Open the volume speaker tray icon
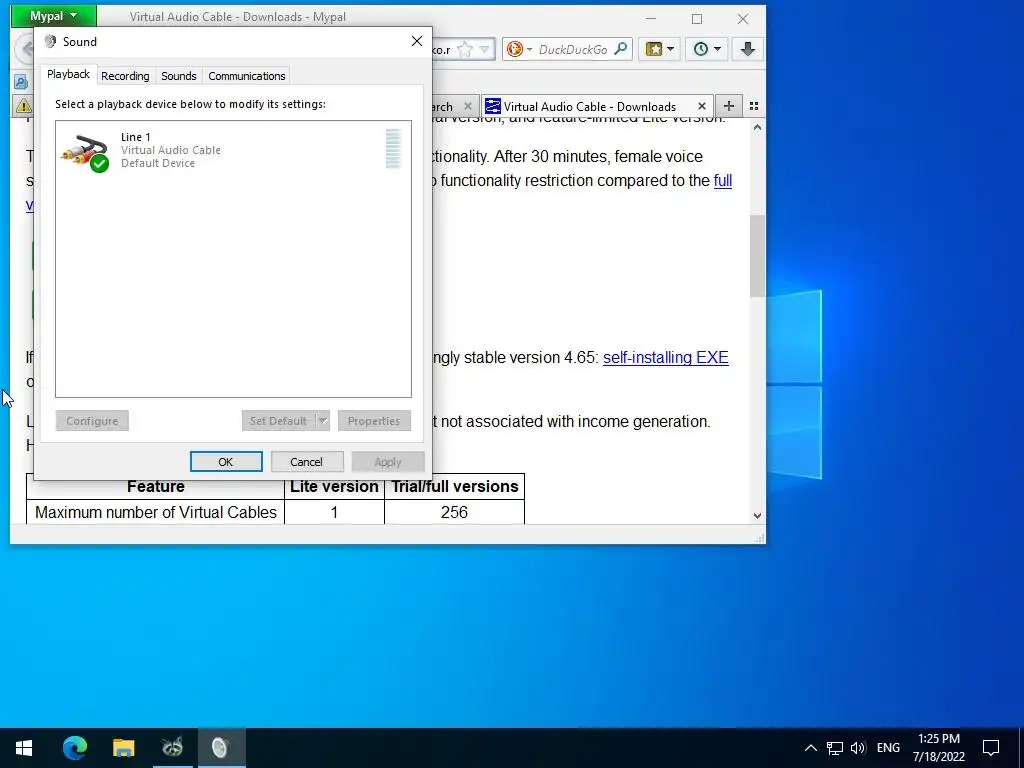Image resolution: width=1024 pixels, height=768 pixels. click(858, 748)
